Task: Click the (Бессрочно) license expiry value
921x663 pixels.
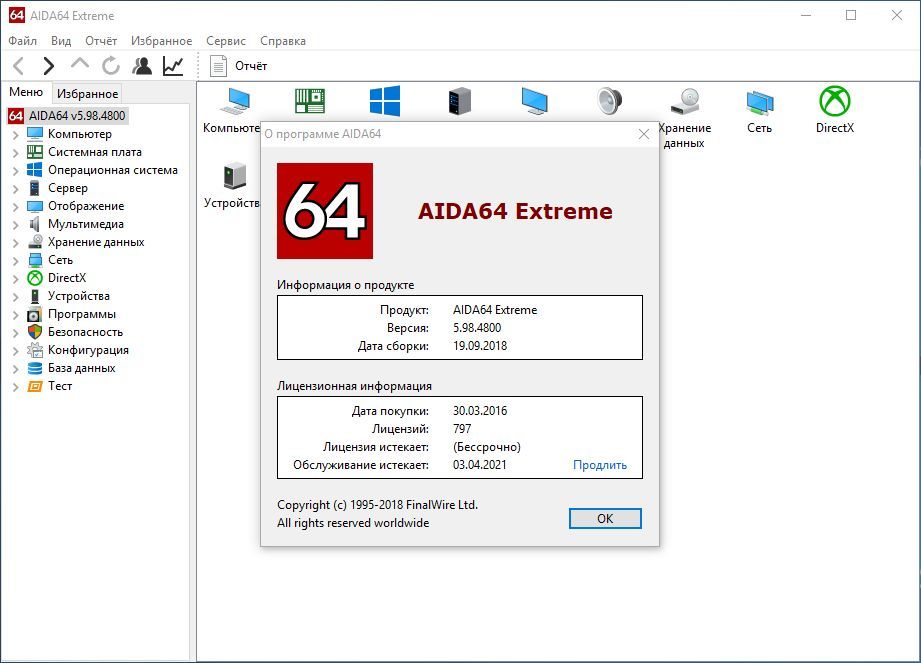Action: click(487, 447)
